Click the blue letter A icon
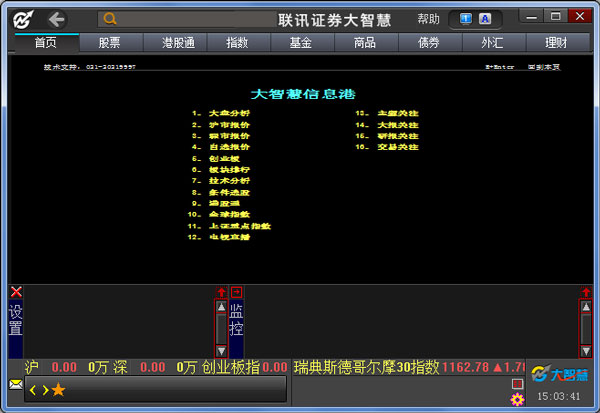Image resolution: width=600 pixels, height=413 pixels. 485,19
